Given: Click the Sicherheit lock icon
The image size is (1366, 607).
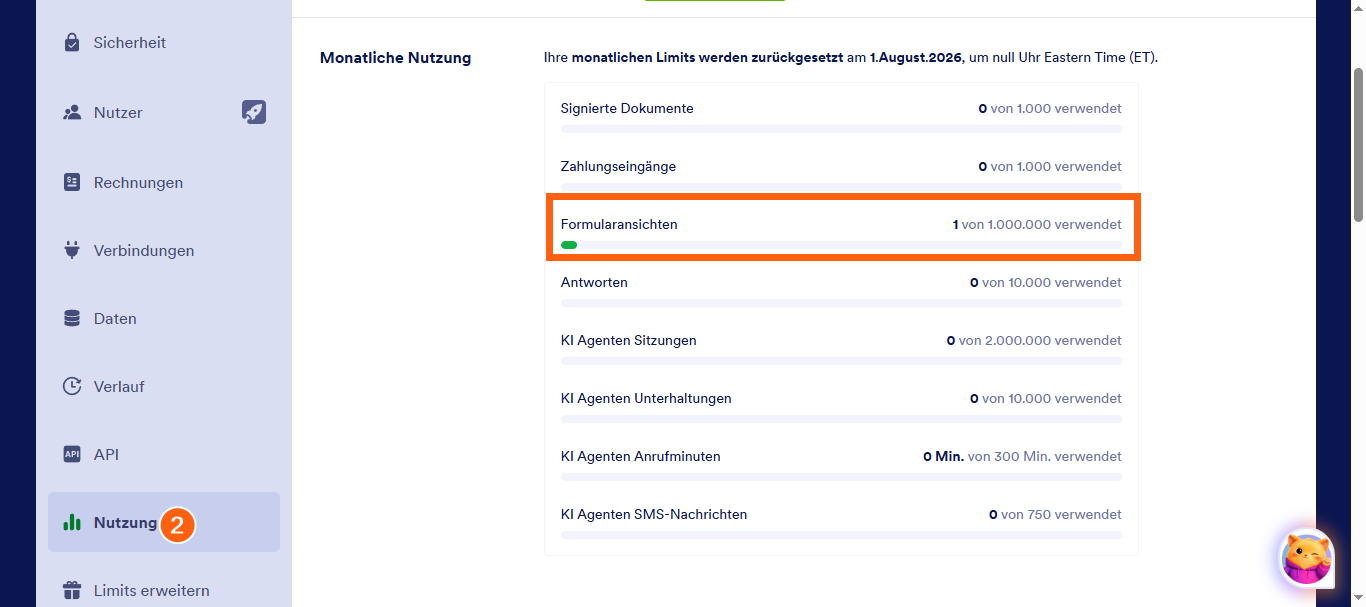Looking at the screenshot, I should 72,43.
